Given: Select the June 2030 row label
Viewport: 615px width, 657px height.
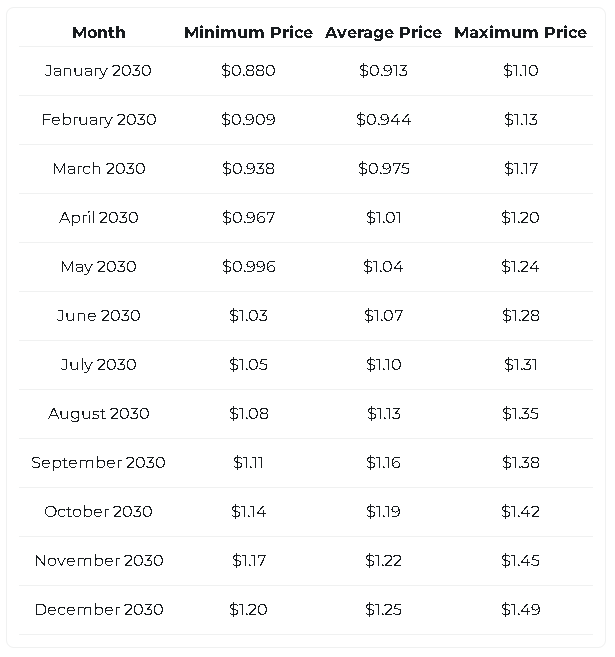Looking at the screenshot, I should point(98,316).
